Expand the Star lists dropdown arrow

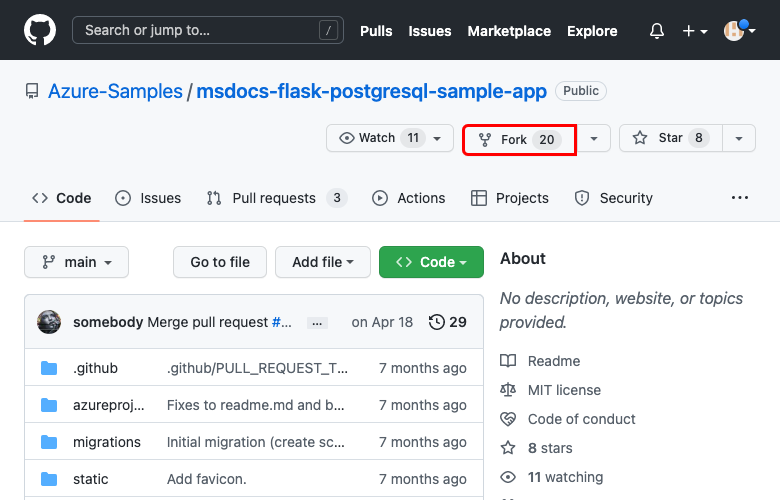pos(739,138)
